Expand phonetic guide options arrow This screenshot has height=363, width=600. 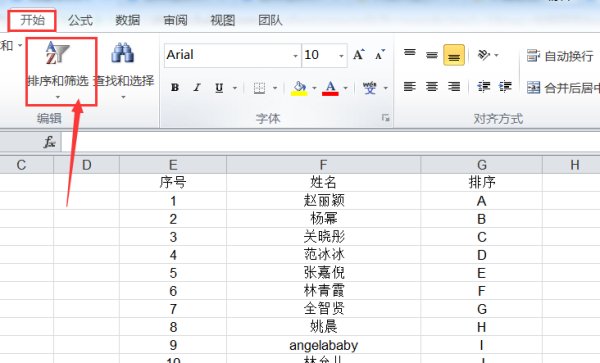(x=385, y=88)
